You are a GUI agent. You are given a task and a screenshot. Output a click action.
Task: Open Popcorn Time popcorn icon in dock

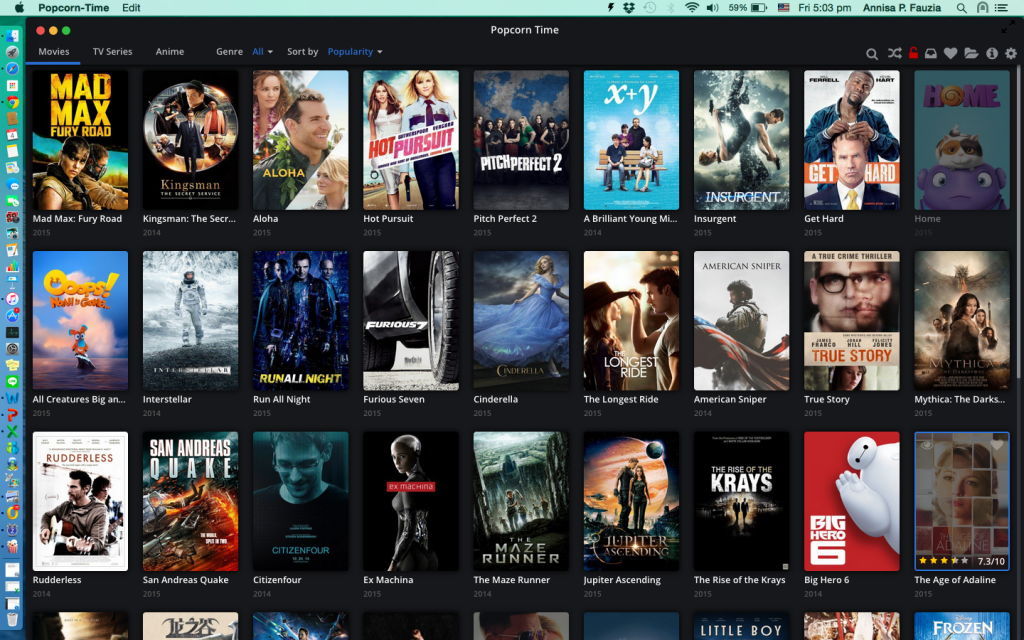pyautogui.click(x=12, y=546)
